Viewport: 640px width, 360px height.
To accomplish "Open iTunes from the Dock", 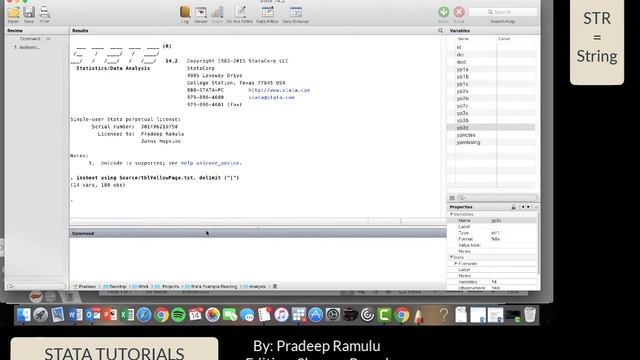I will coord(281,315).
